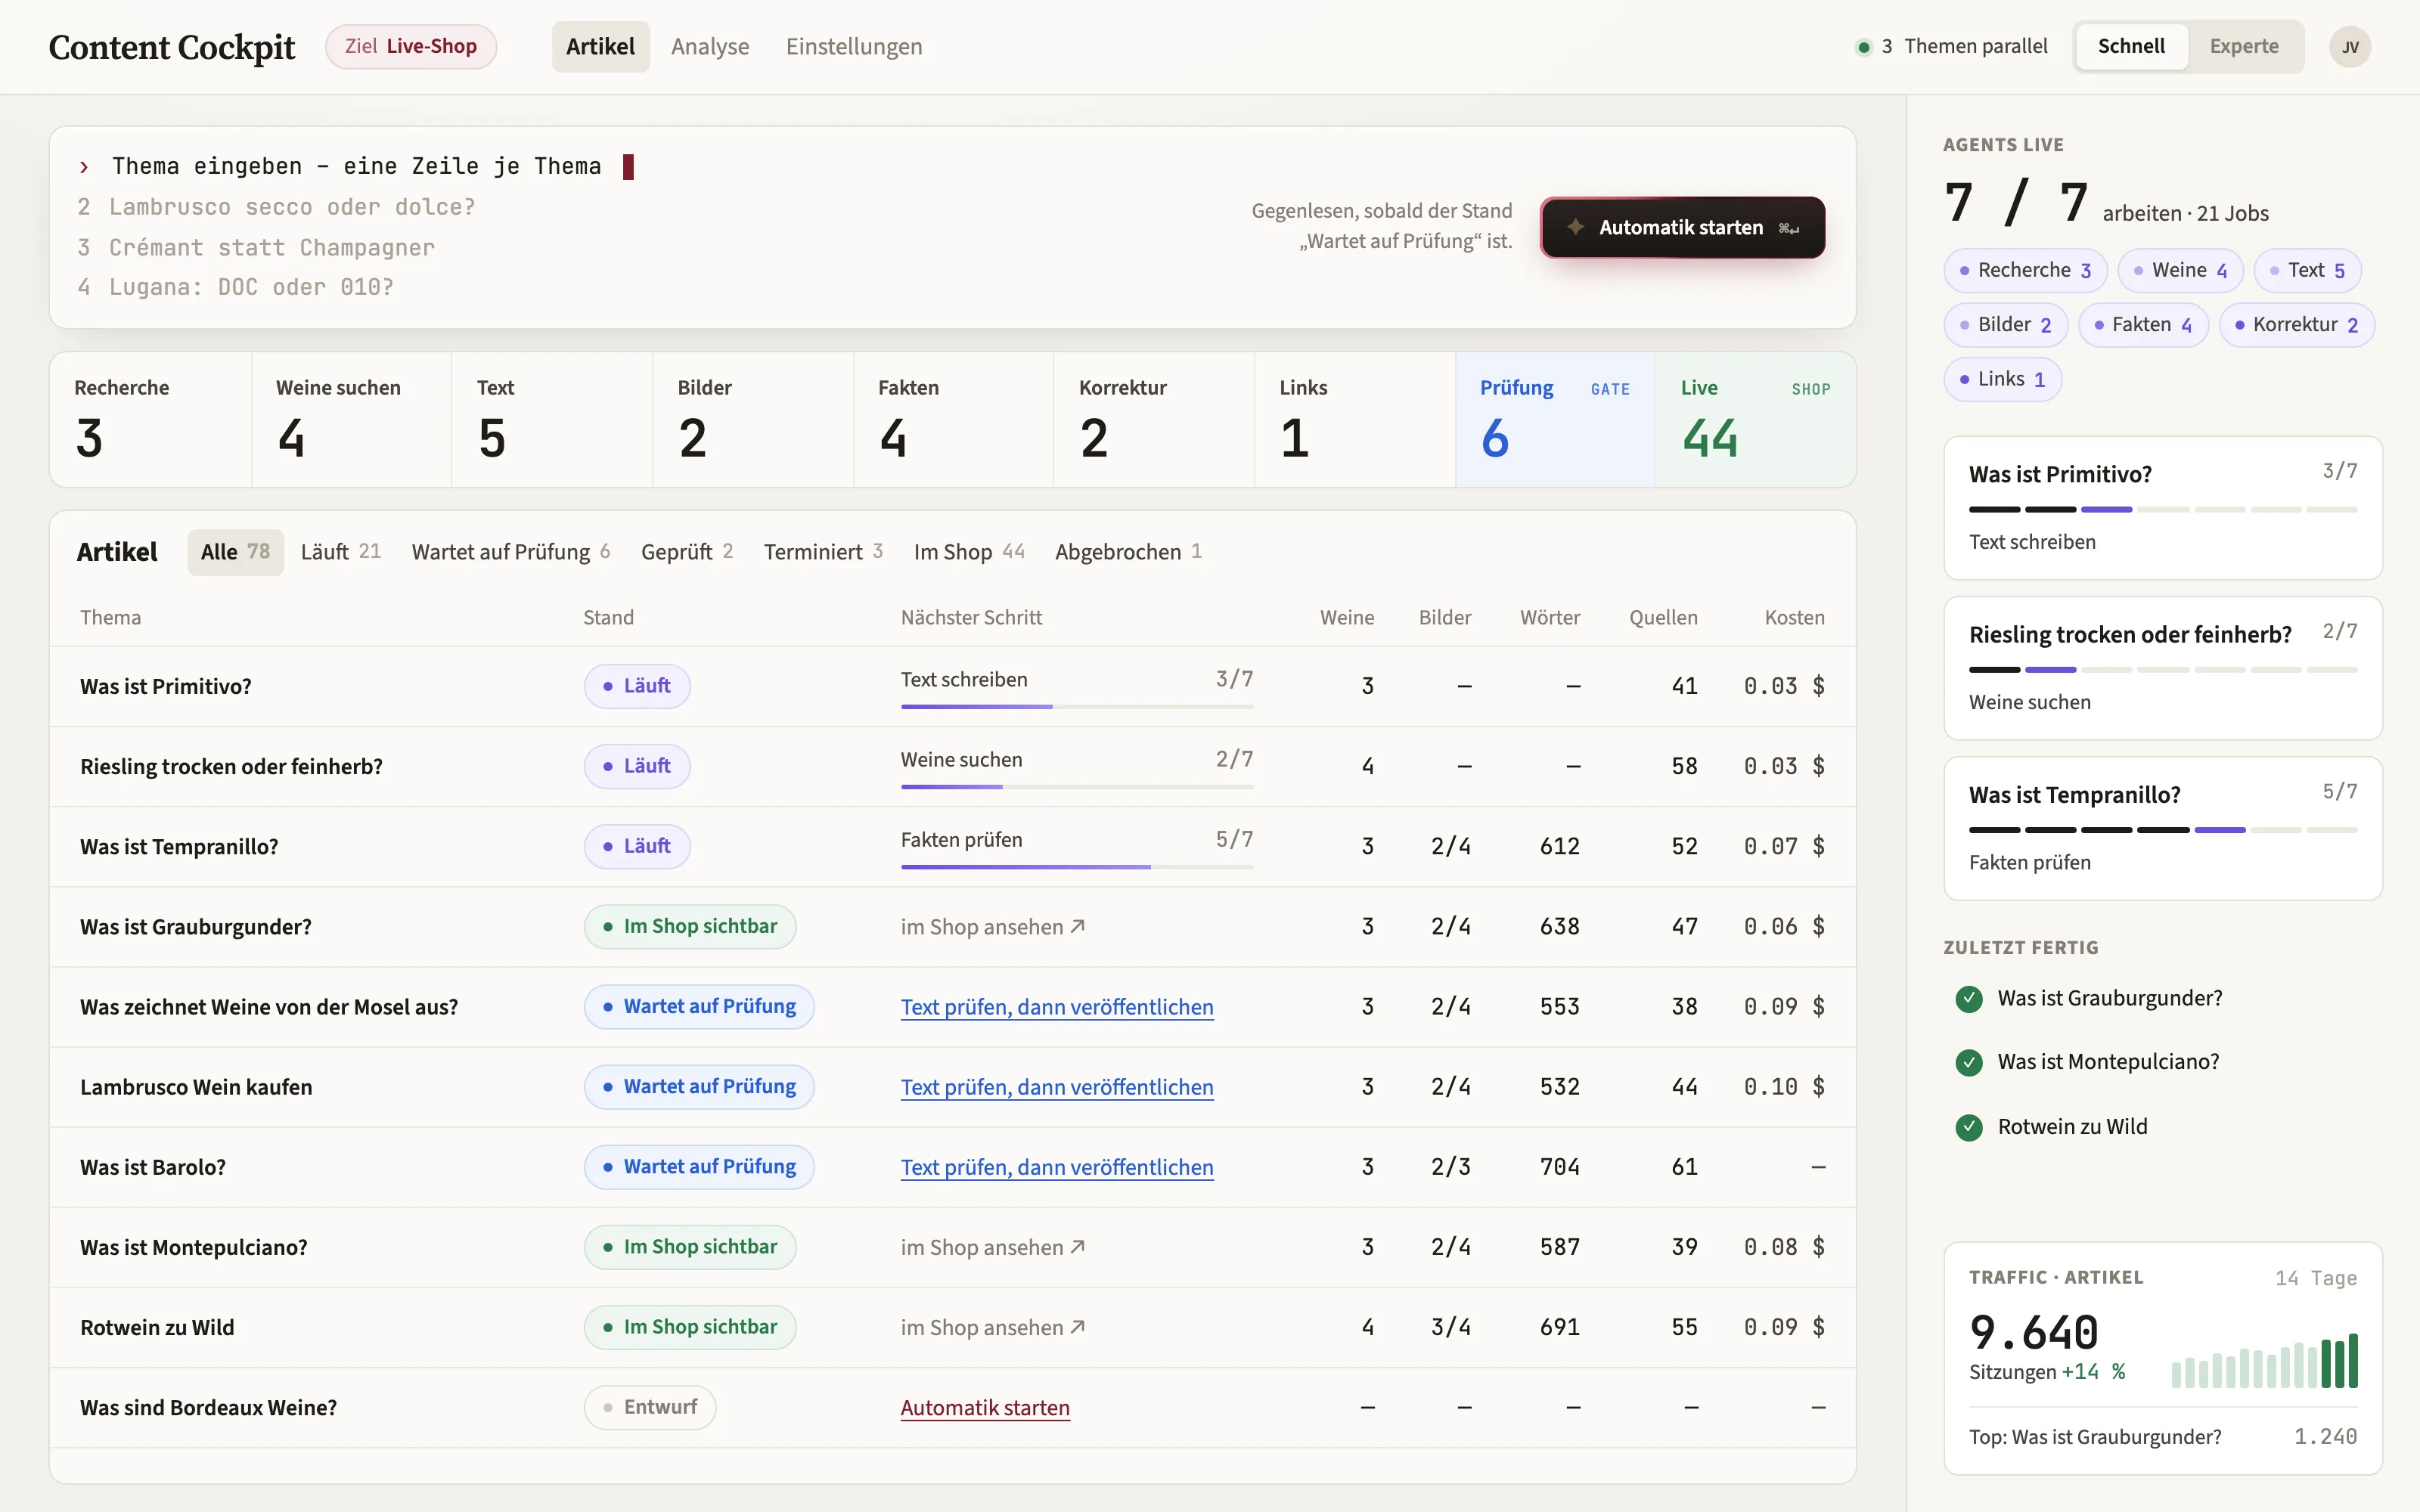Image resolution: width=2420 pixels, height=1512 pixels.
Task: Open im Shop ansehen for Was ist Montepulciano?
Action: point(992,1247)
